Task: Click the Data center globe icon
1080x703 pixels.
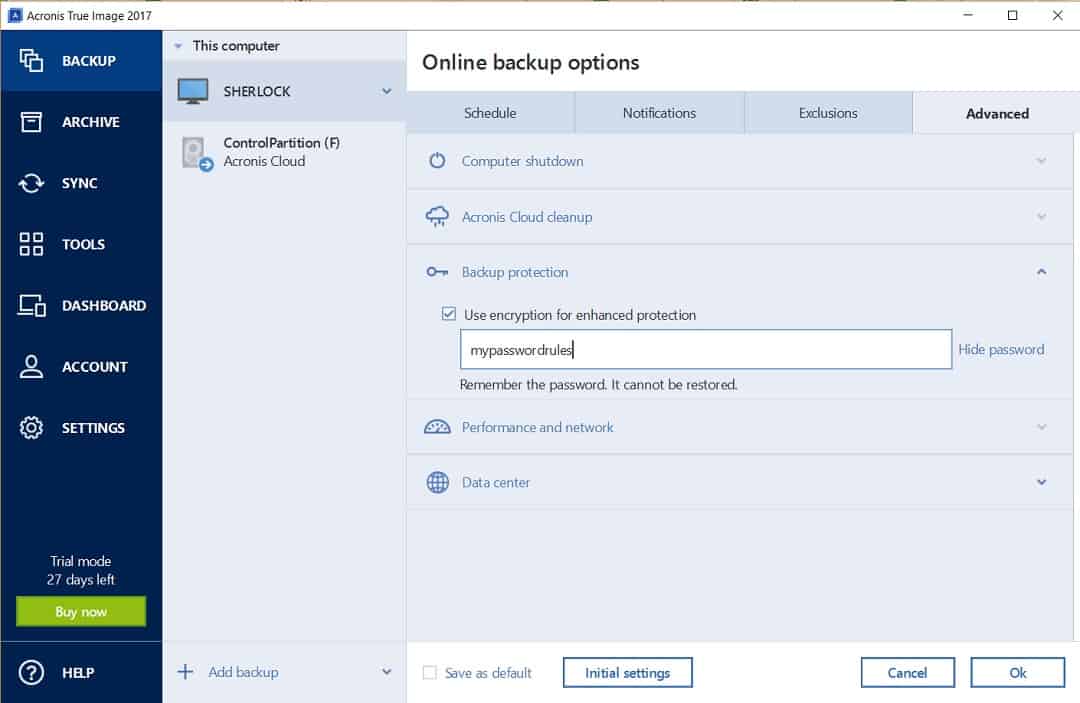Action: [x=437, y=482]
